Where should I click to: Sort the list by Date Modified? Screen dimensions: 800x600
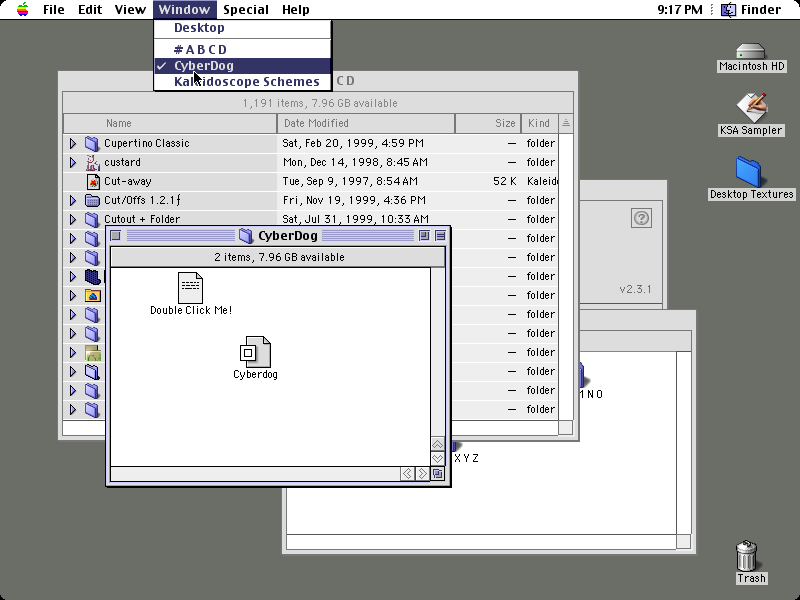[x=366, y=123]
